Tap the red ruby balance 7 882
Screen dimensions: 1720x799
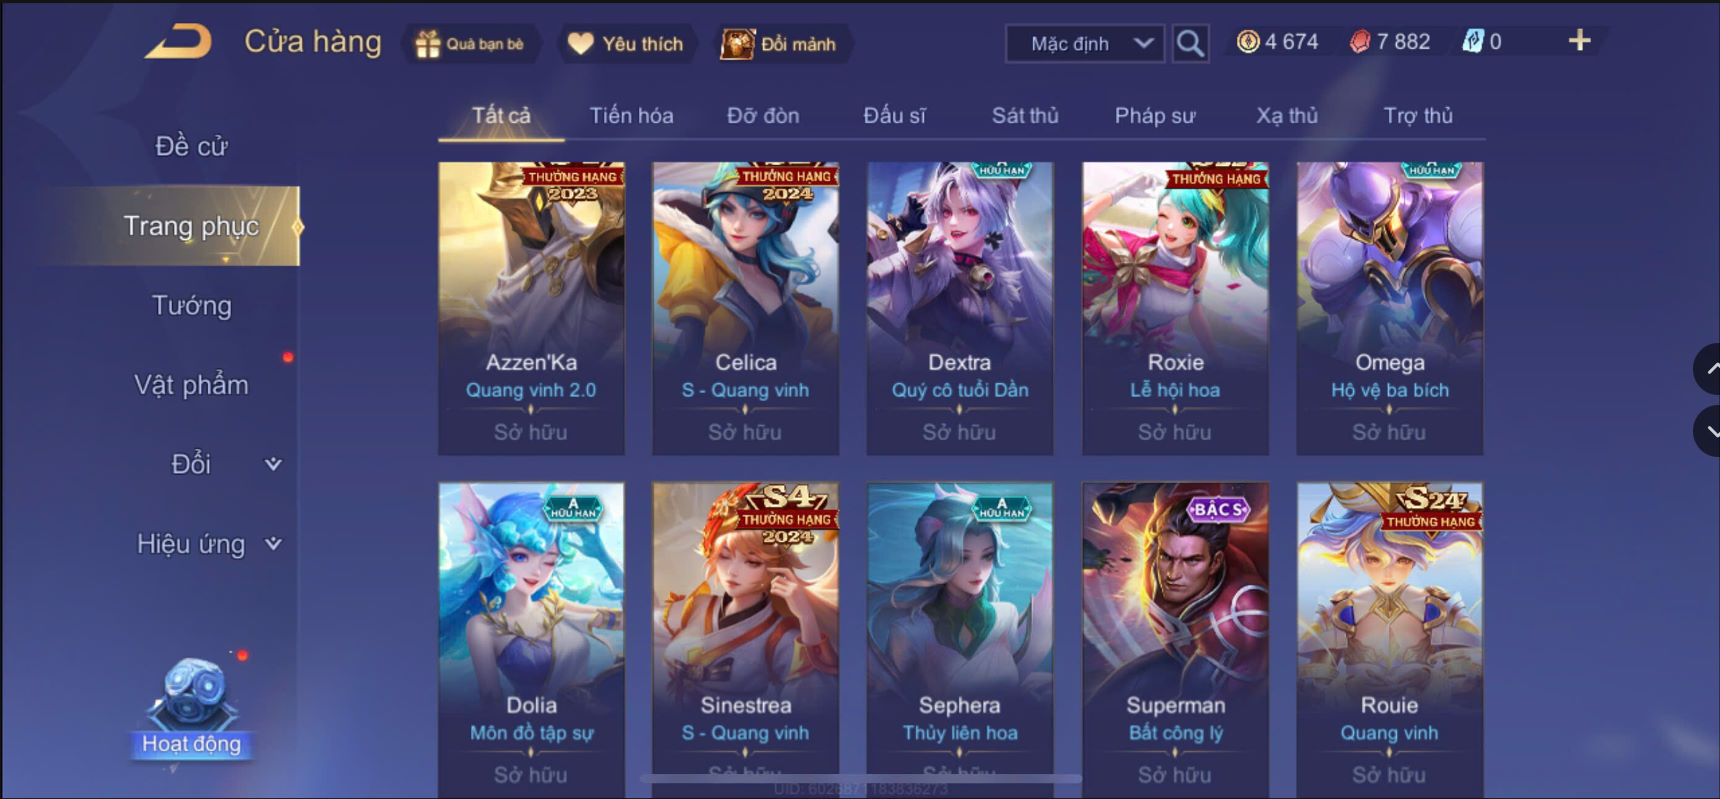(x=1390, y=42)
